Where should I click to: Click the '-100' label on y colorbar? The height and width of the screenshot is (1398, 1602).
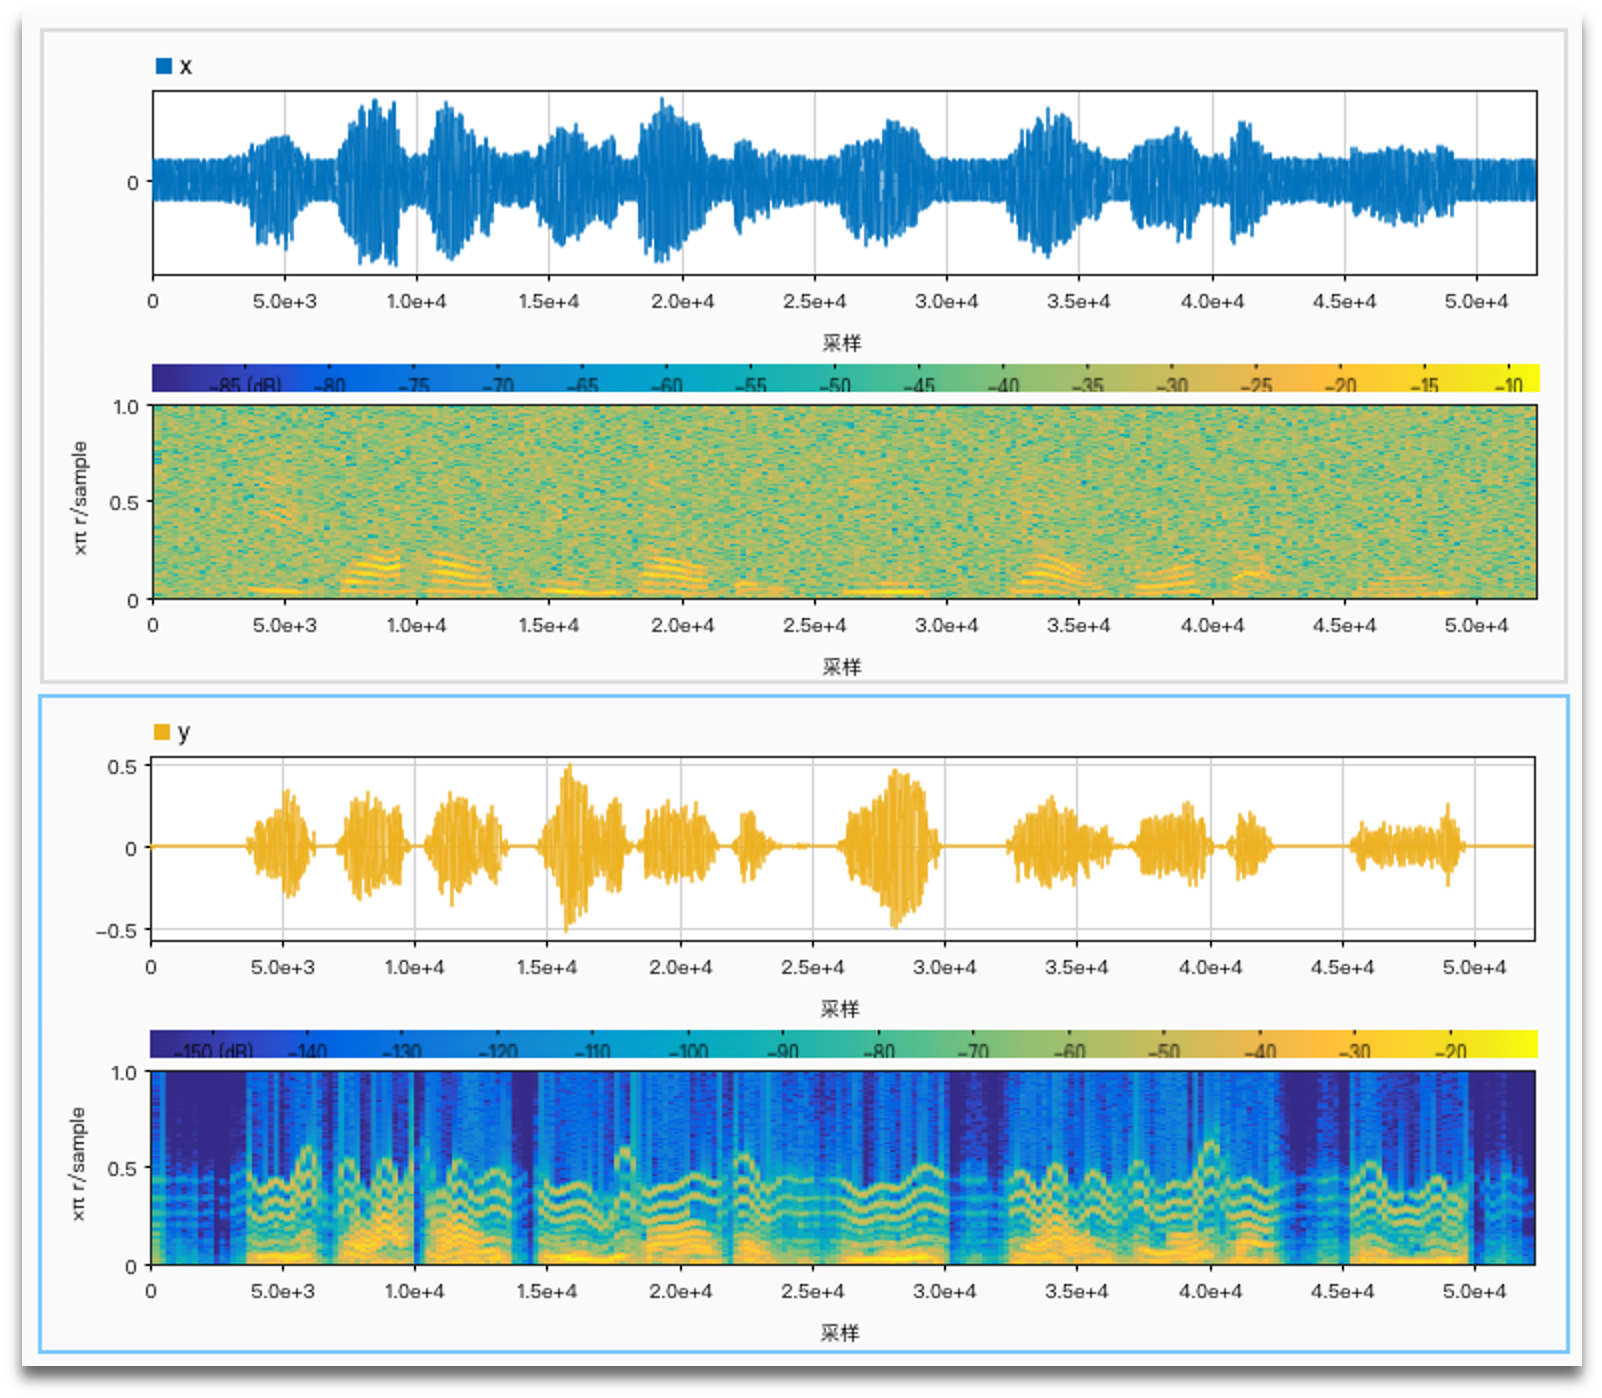click(x=687, y=1051)
